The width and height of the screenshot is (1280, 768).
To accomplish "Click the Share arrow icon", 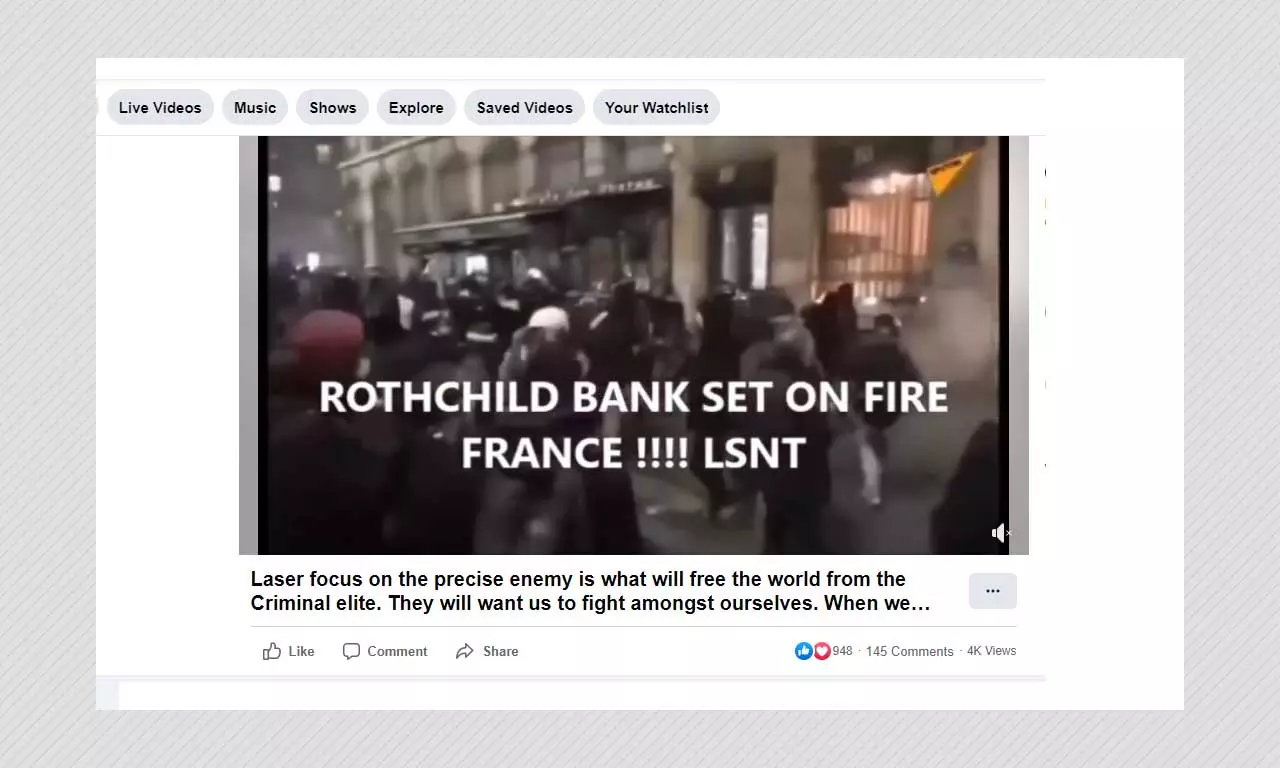I will click(x=465, y=651).
